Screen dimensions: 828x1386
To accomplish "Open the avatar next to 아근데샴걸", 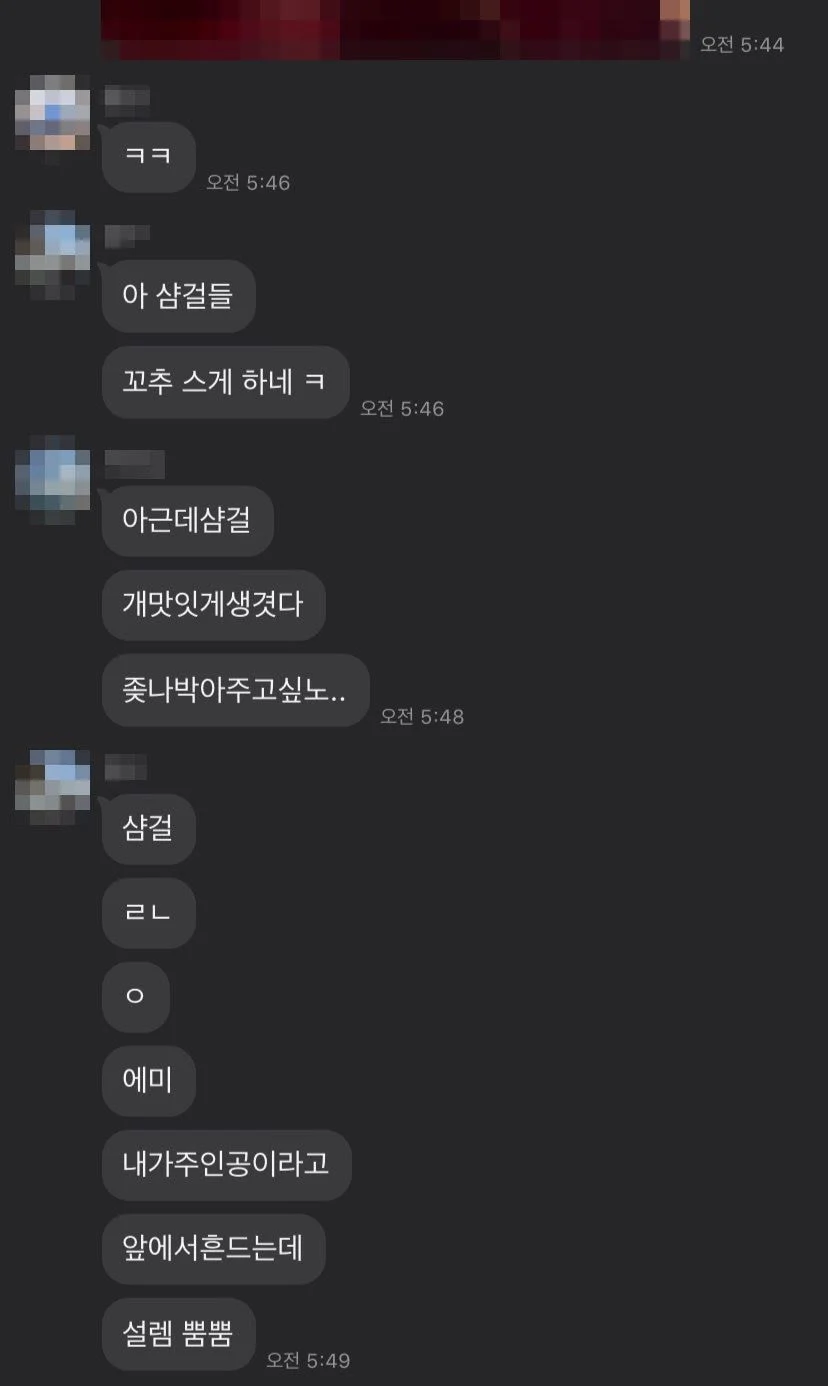I will coord(53,480).
